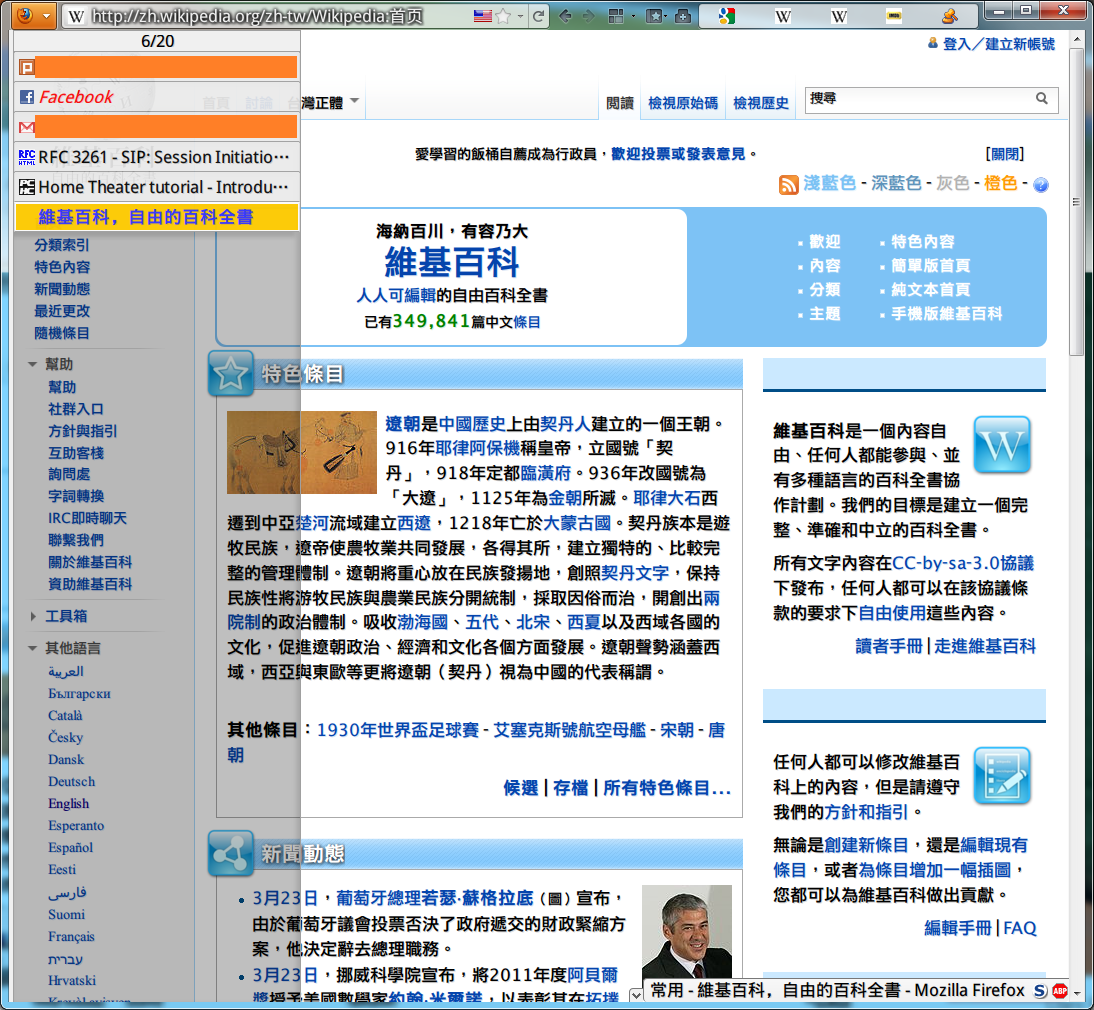Switch to the first Wikipedia pinned tab
Viewport: 1094px width, 1010px height.
[783, 16]
